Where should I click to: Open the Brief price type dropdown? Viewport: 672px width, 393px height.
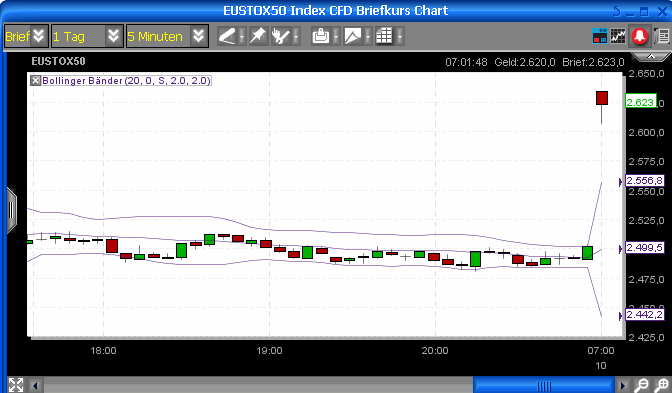click(x=26, y=36)
